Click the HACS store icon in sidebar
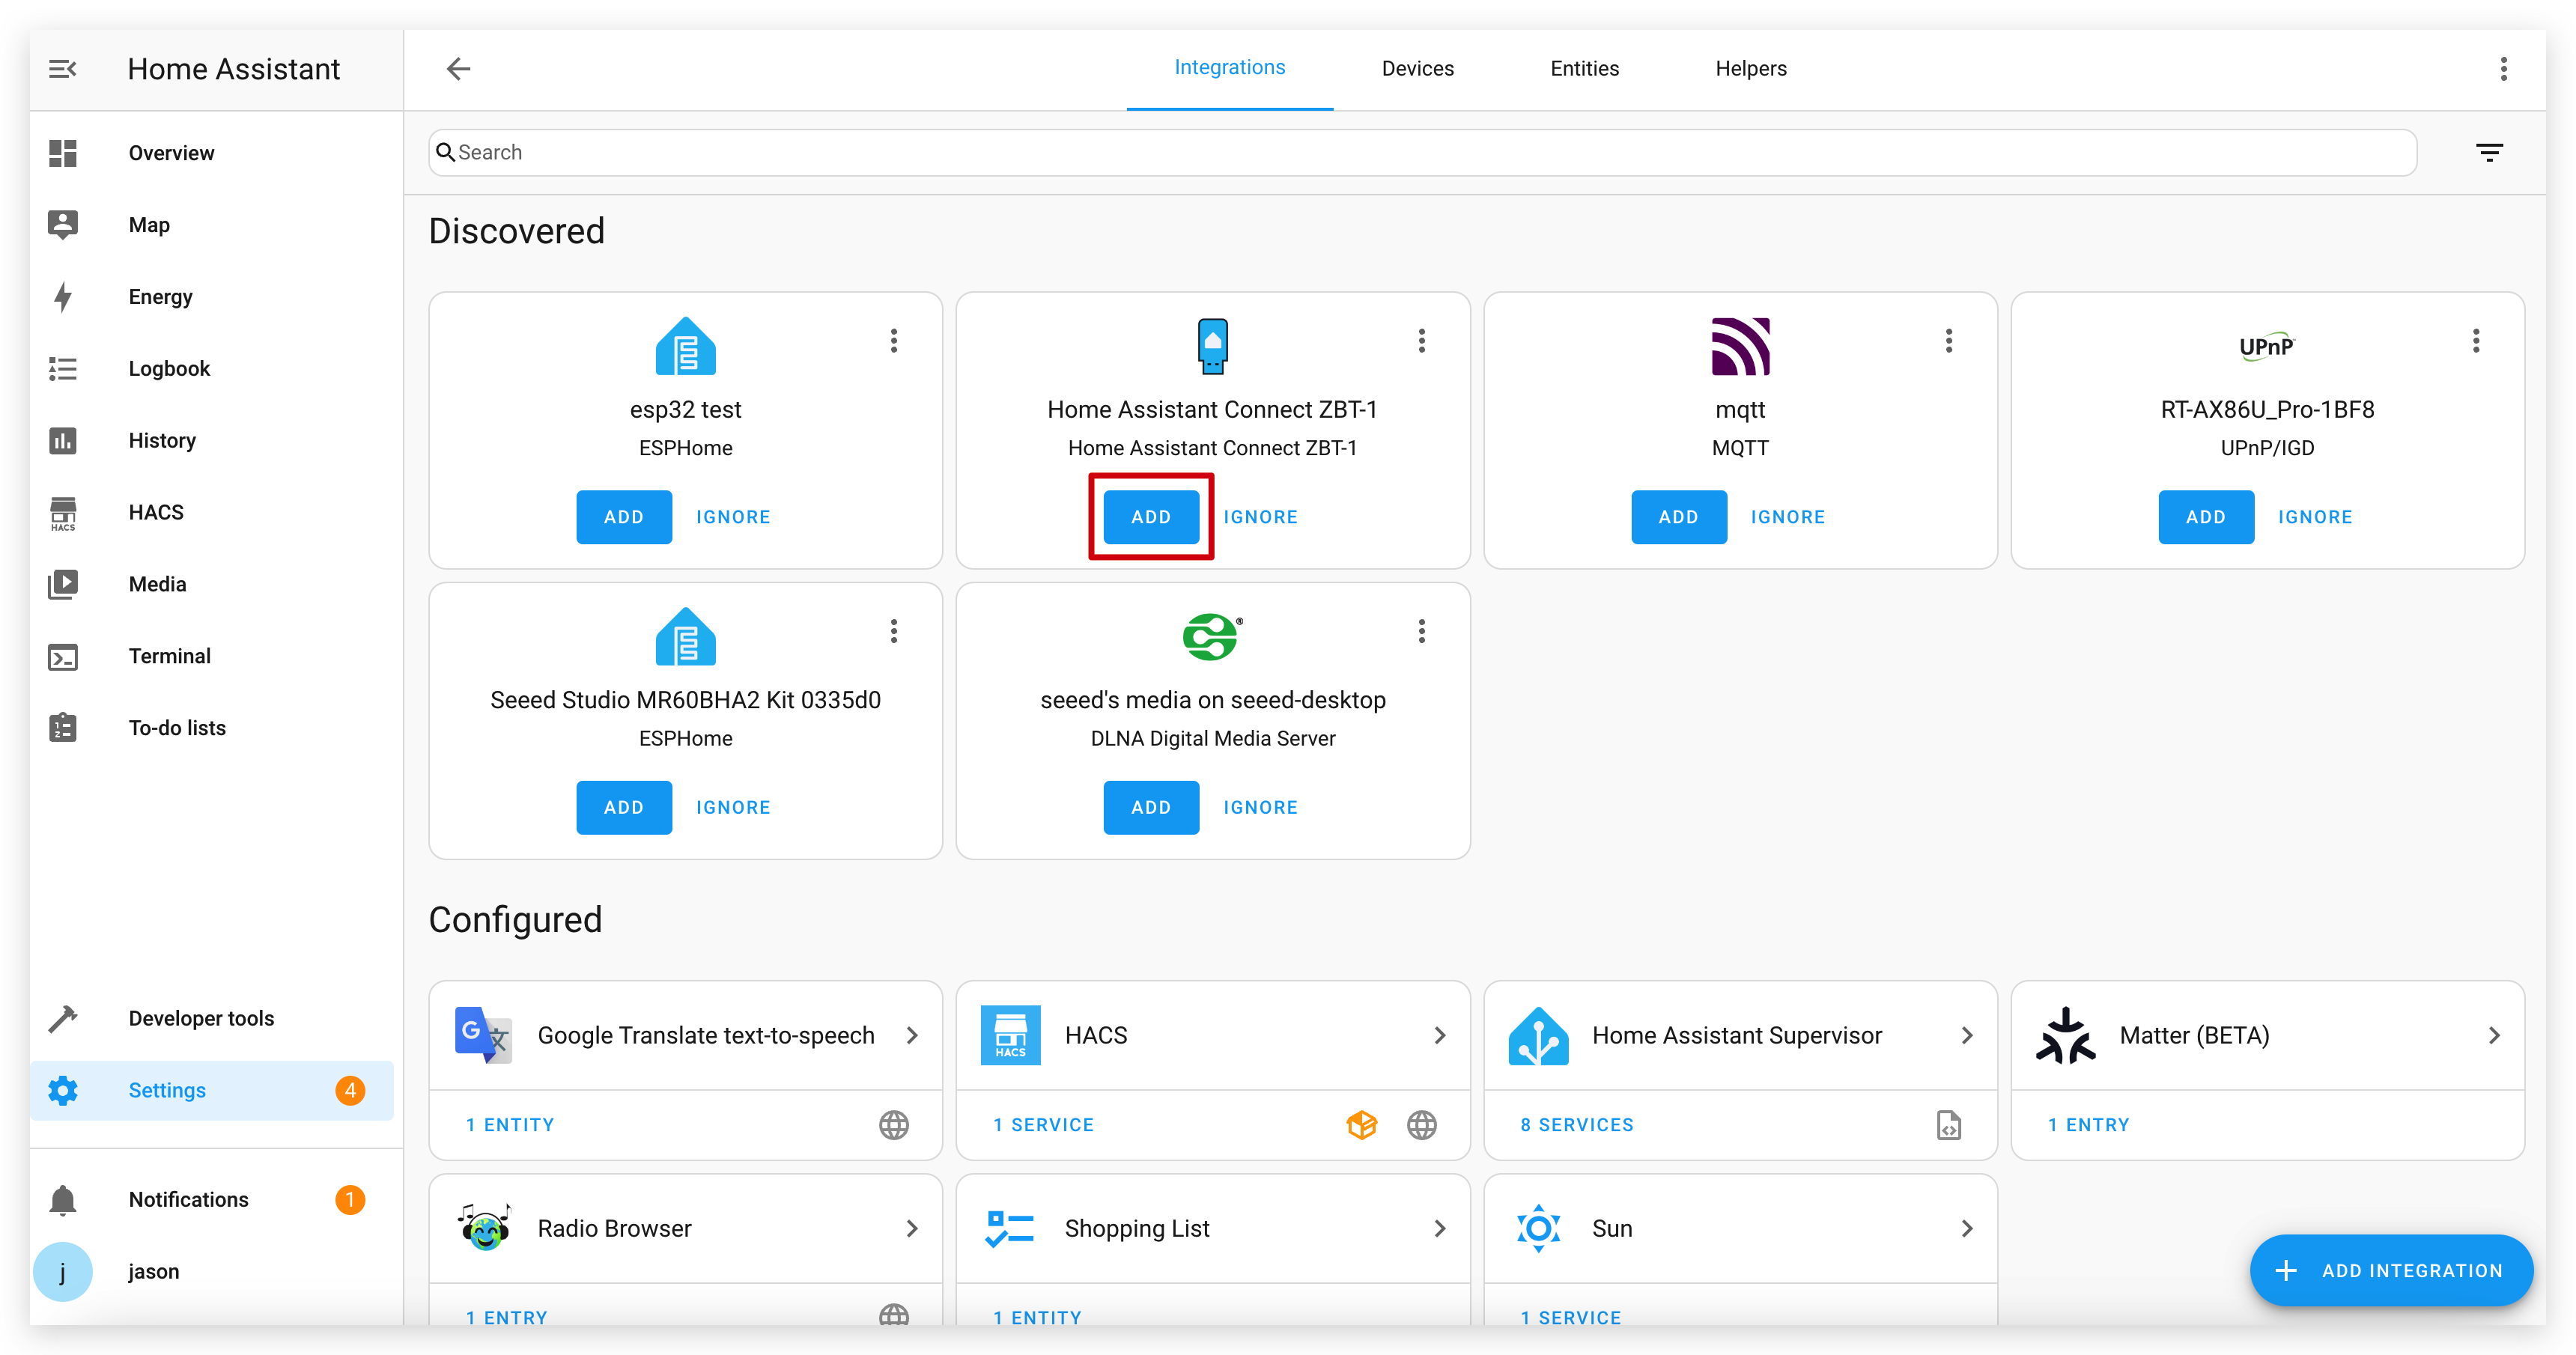2576x1355 pixels. point(63,513)
